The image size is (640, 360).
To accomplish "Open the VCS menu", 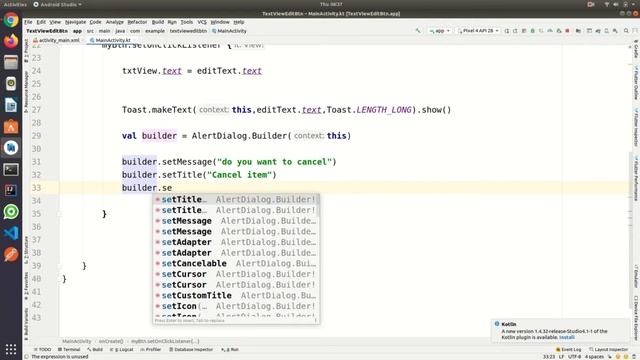I will (x=202, y=22).
